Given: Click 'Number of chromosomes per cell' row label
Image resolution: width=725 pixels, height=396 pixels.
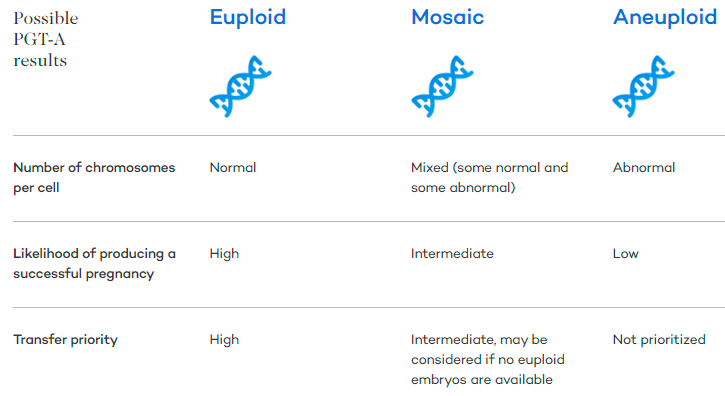Looking at the screenshot, I should 94,178.
